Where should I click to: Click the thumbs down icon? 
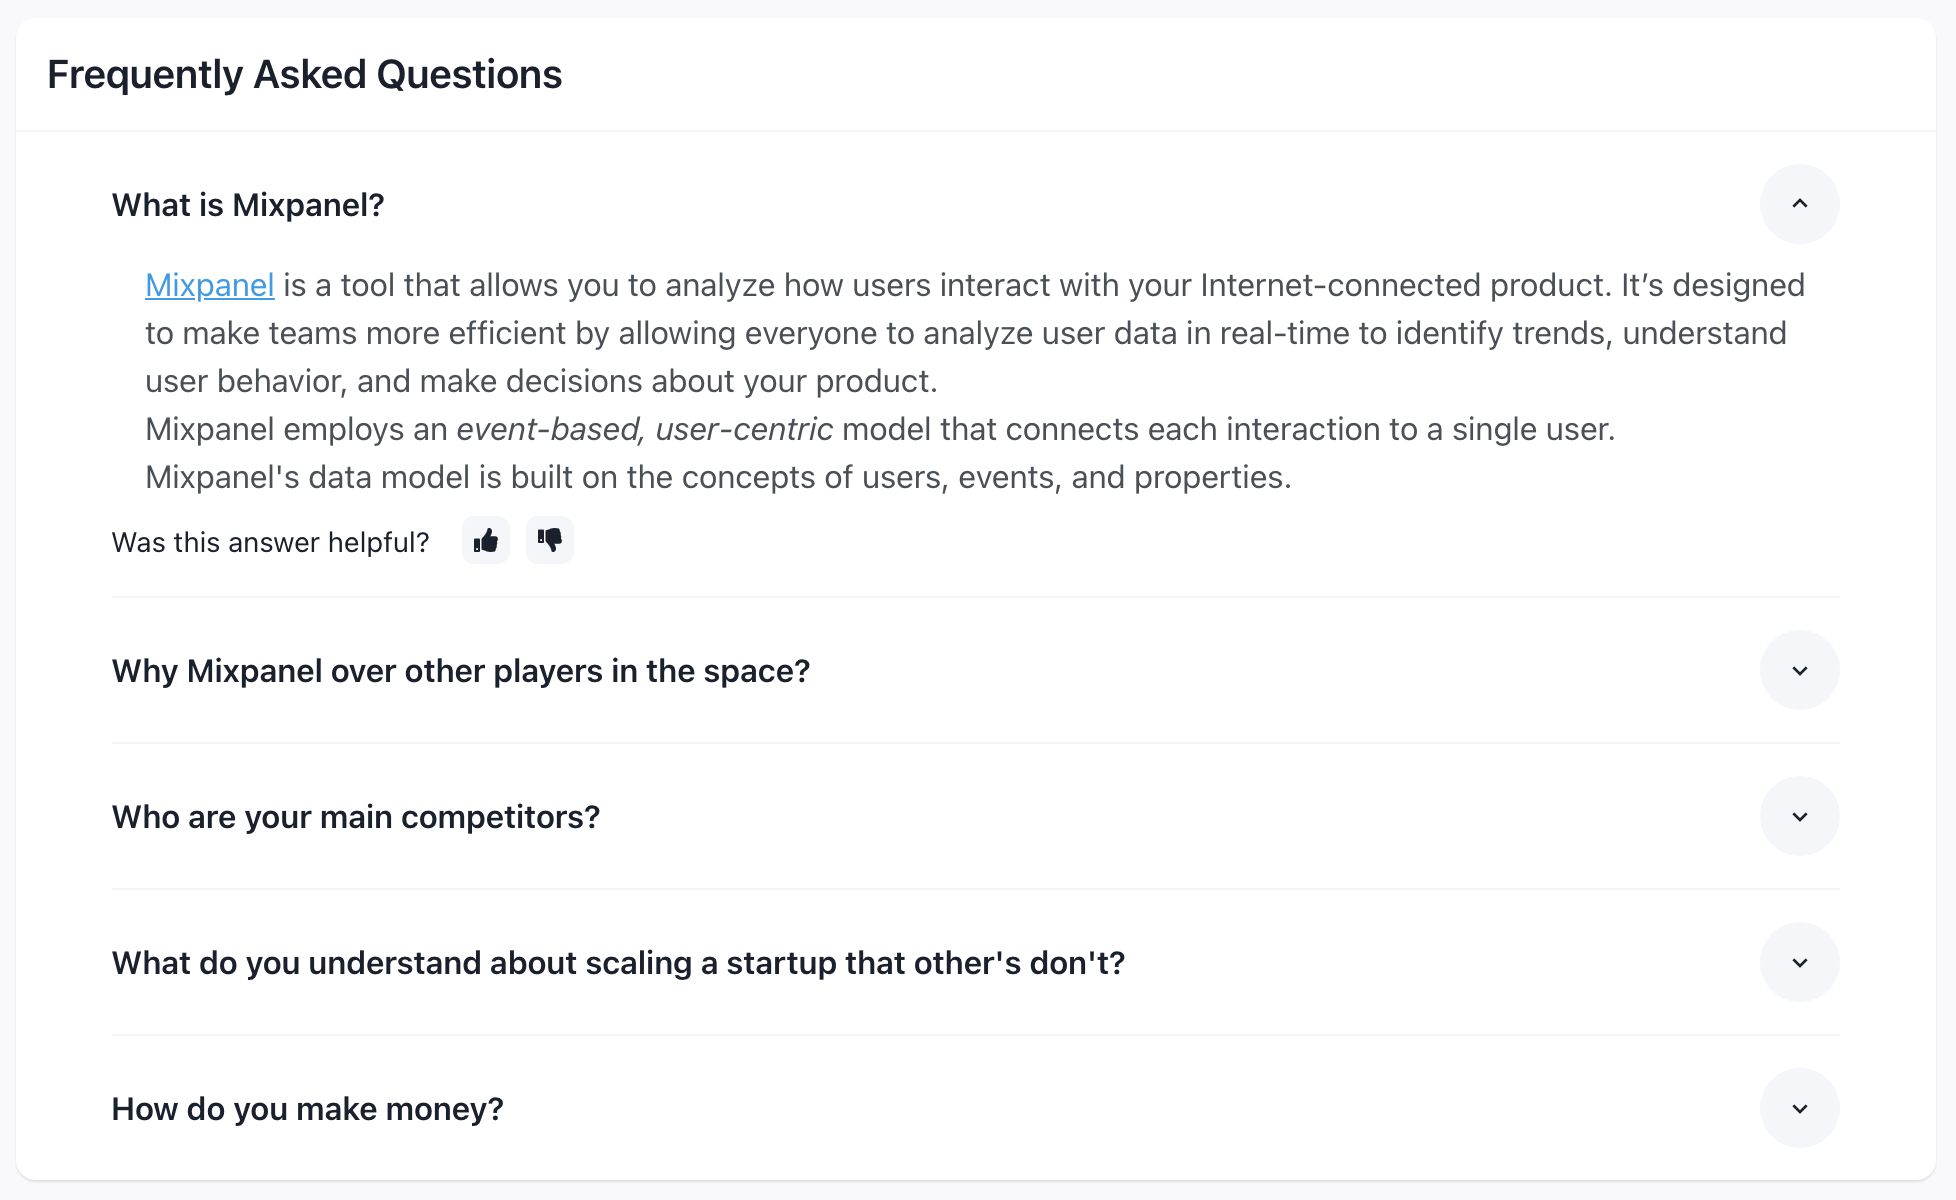[x=550, y=541]
